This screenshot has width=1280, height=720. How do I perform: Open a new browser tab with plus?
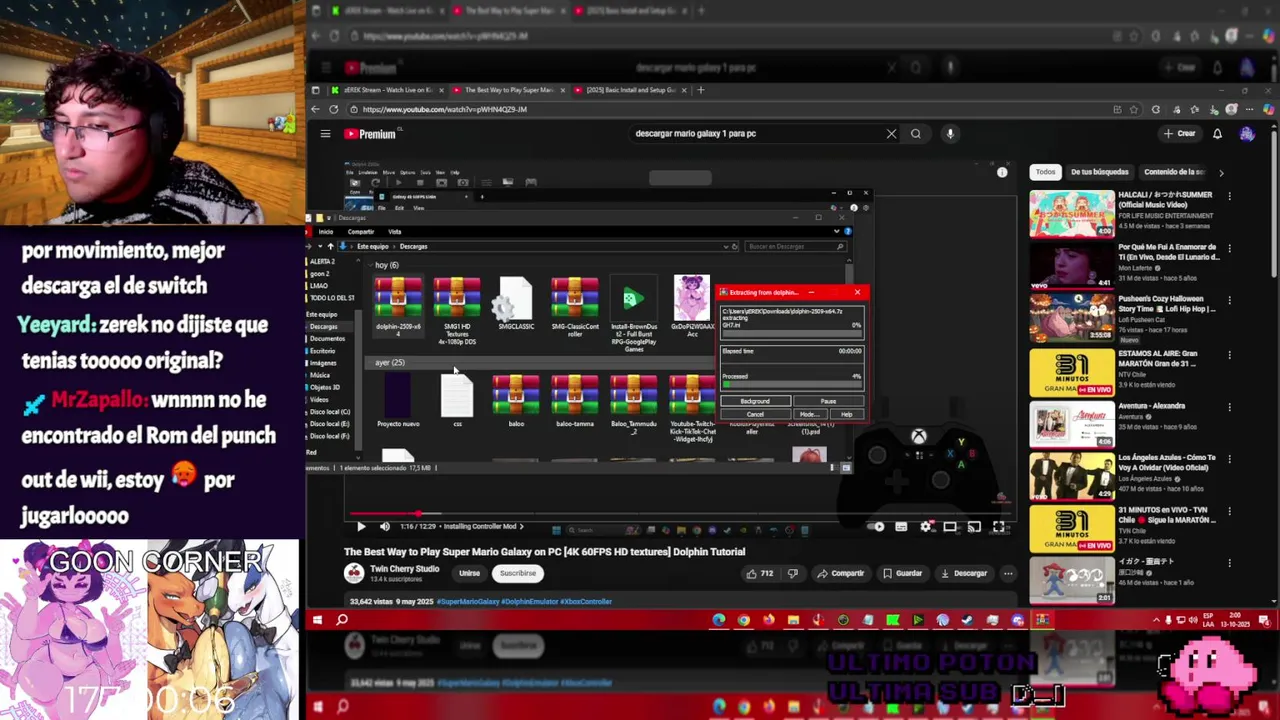(701, 90)
